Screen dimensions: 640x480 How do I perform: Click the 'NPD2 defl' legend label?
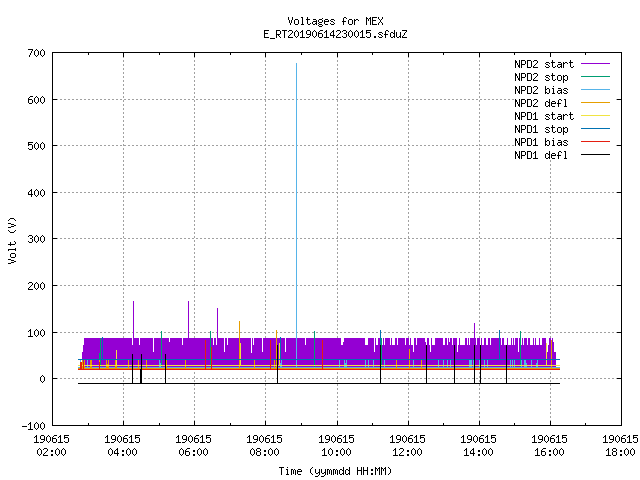click(x=541, y=103)
